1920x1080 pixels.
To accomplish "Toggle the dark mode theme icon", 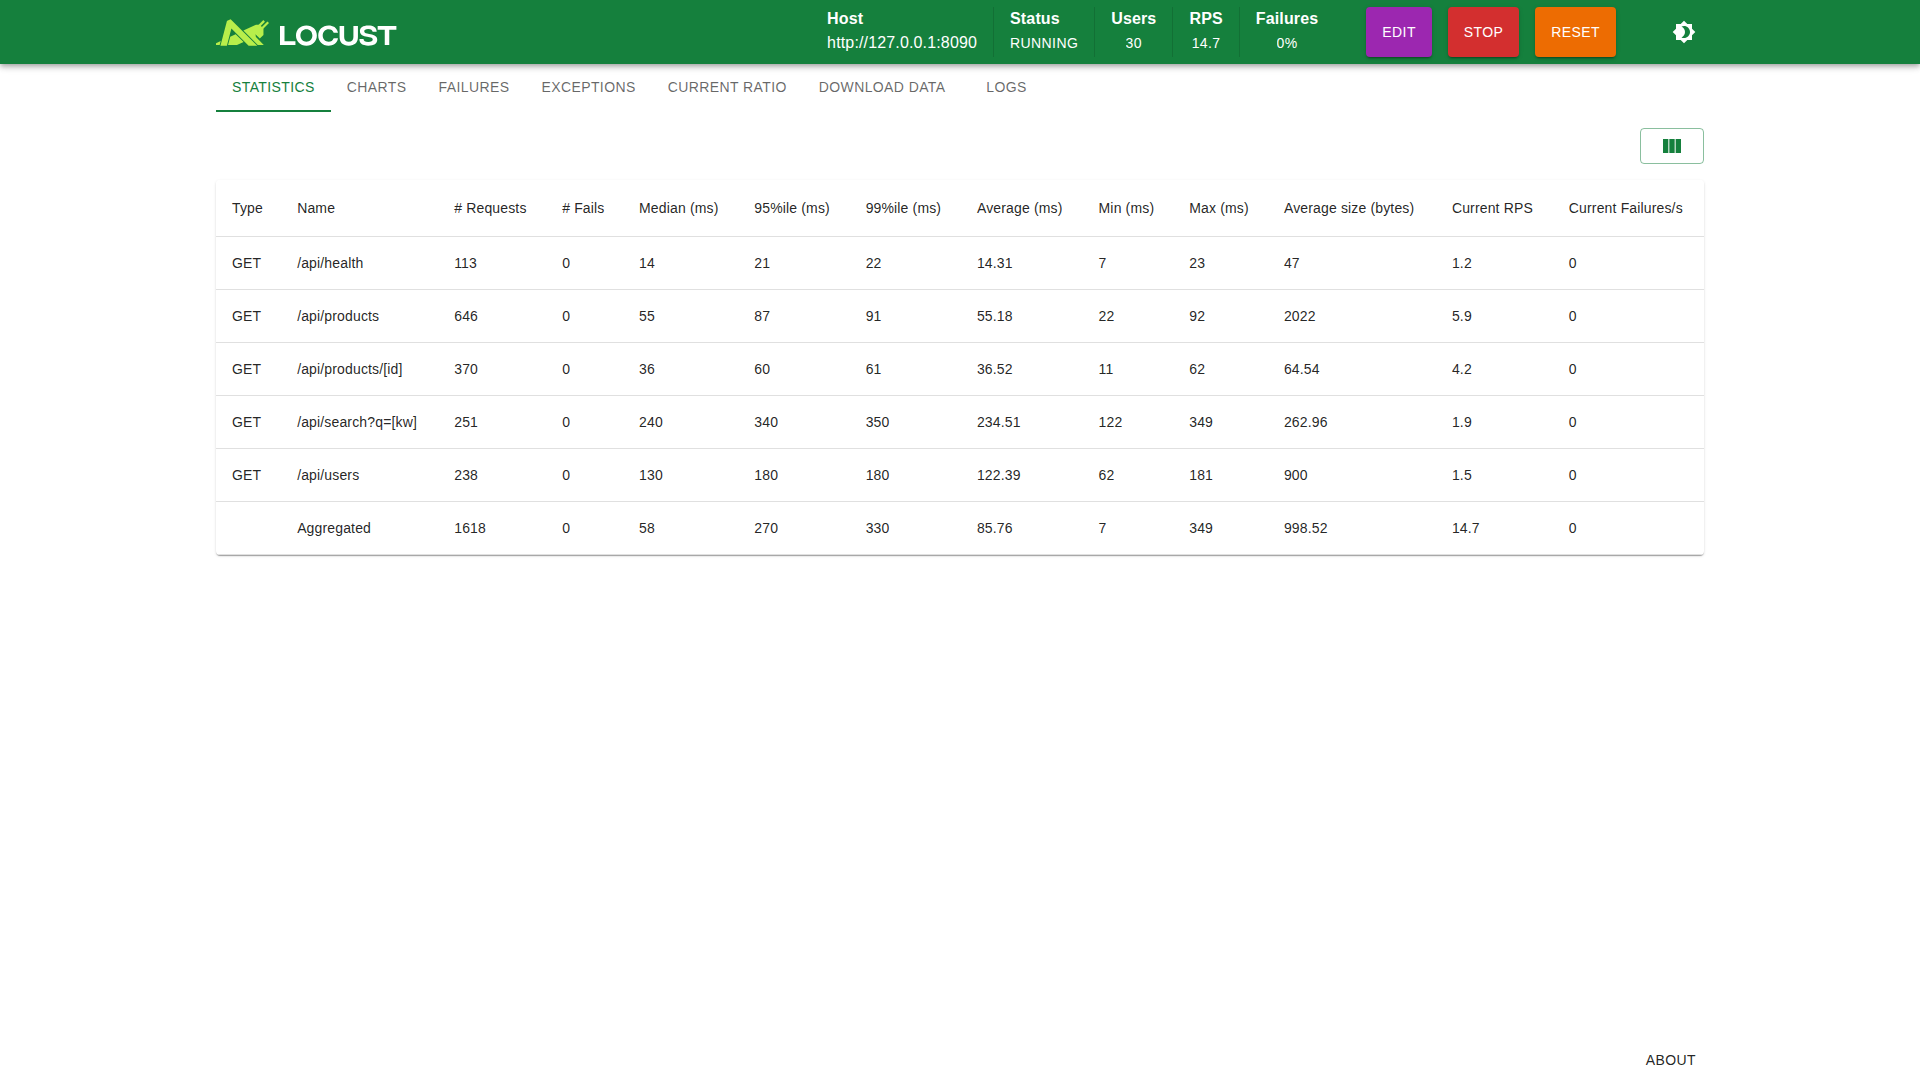I will pos(1684,32).
